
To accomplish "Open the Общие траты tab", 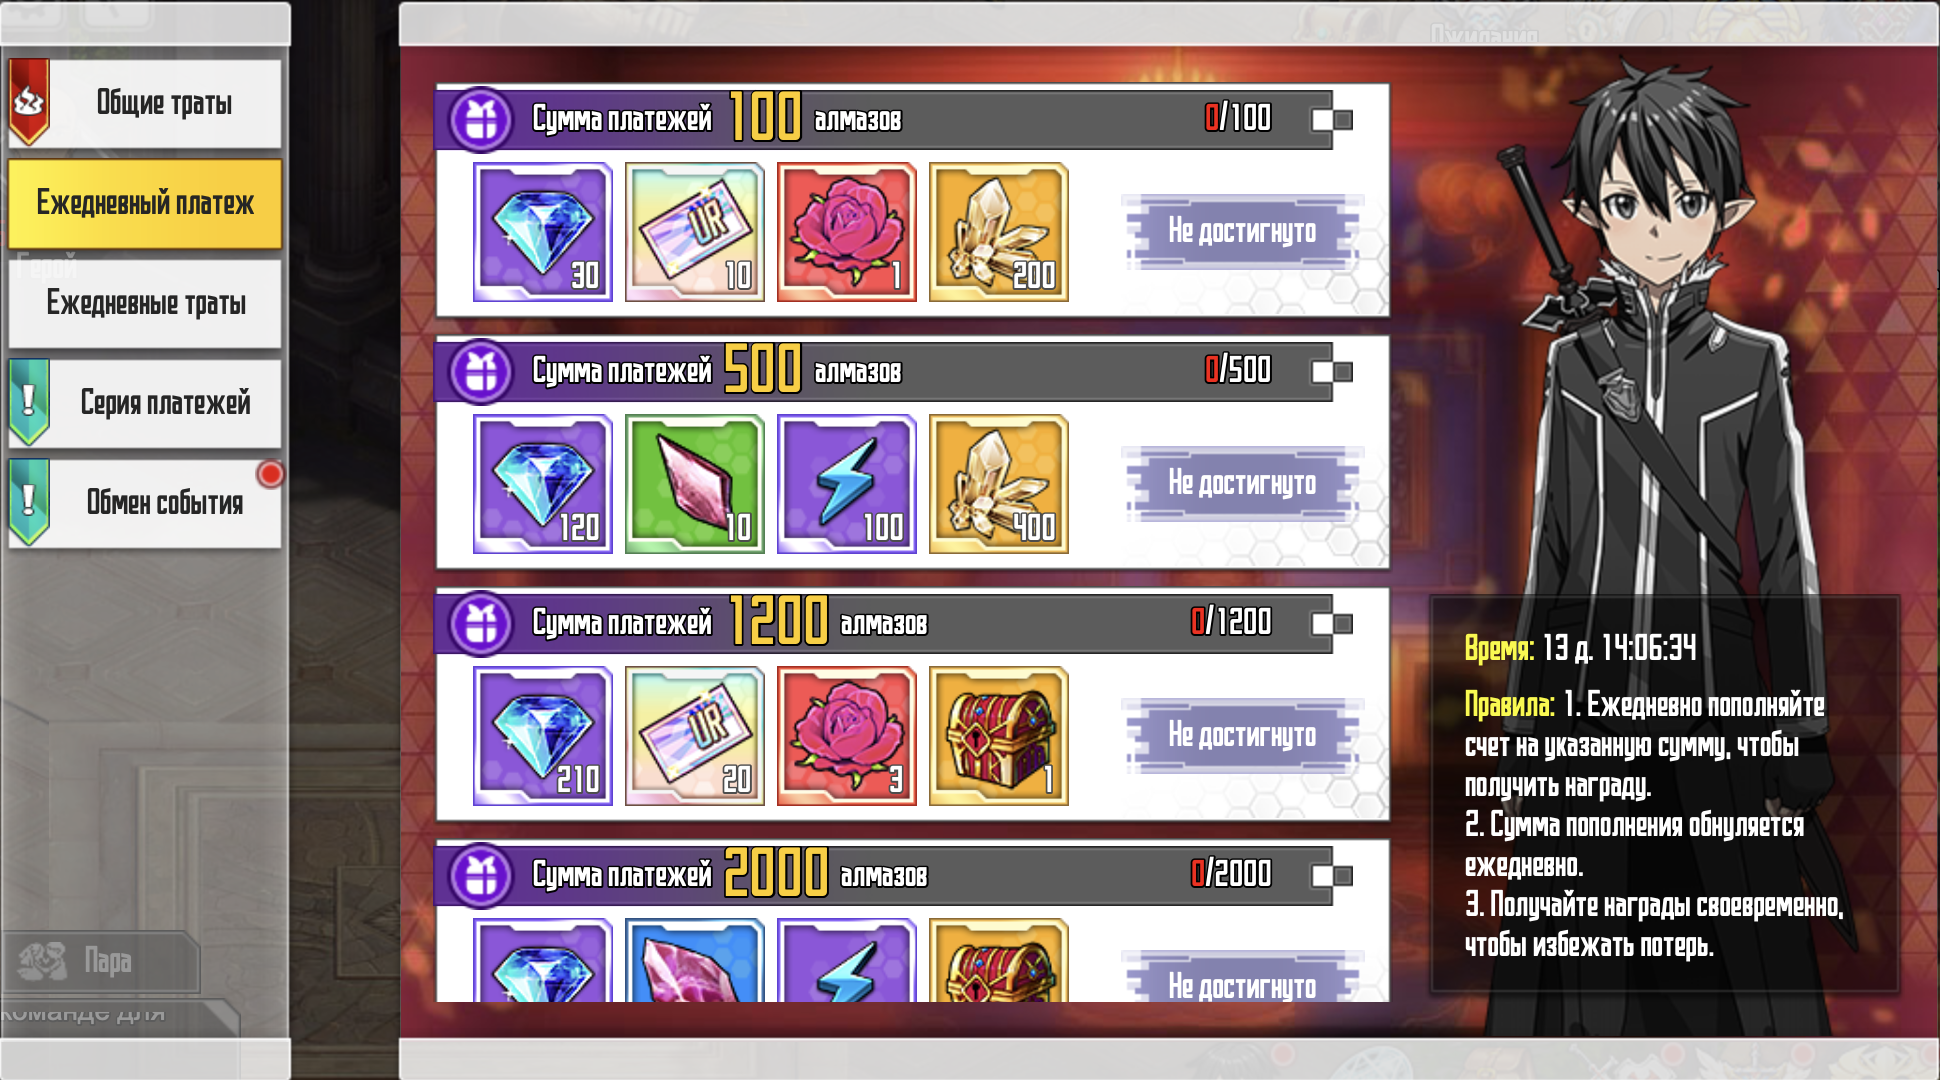I will pyautogui.click(x=145, y=103).
